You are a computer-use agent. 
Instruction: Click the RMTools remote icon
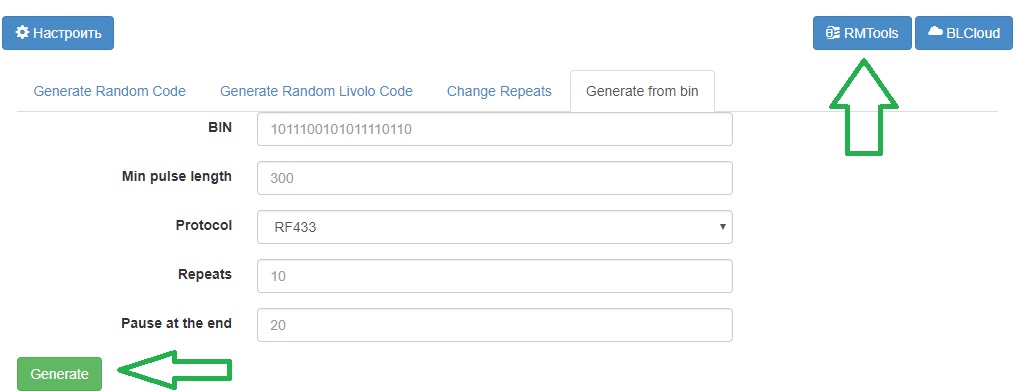click(x=832, y=33)
